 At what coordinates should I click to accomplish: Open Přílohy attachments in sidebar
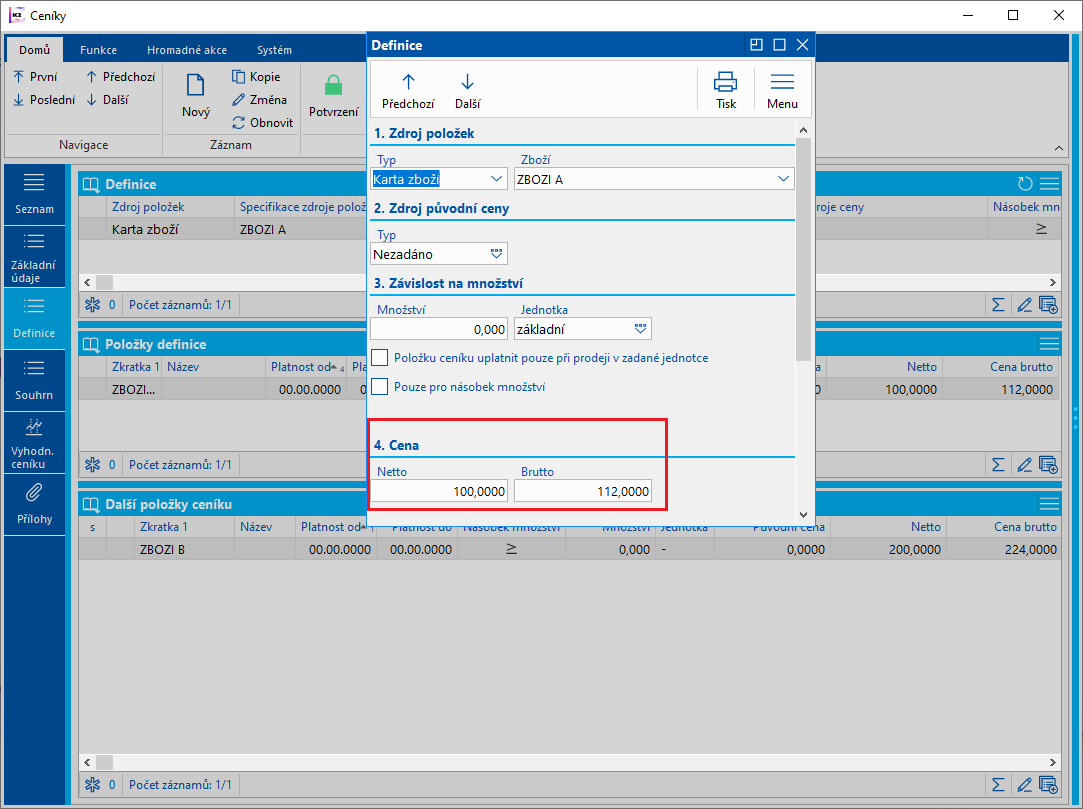click(x=35, y=504)
